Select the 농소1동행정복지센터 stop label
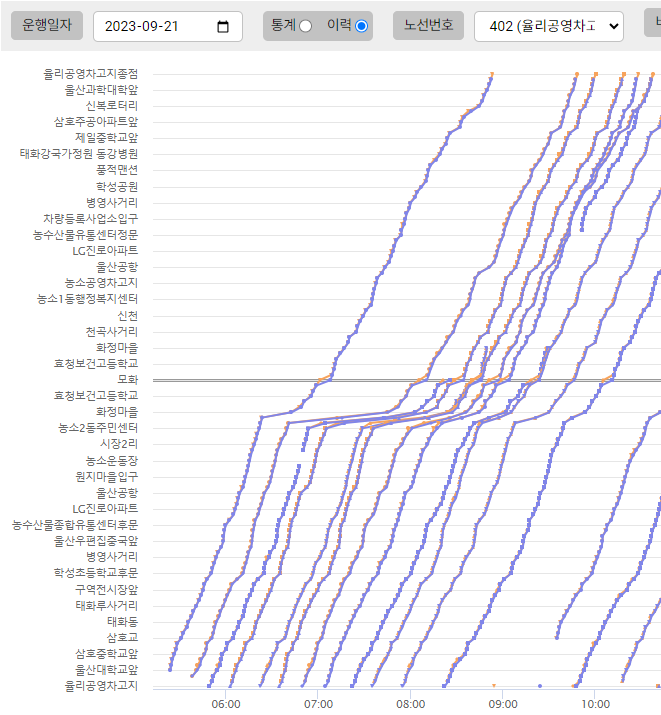 (88, 299)
